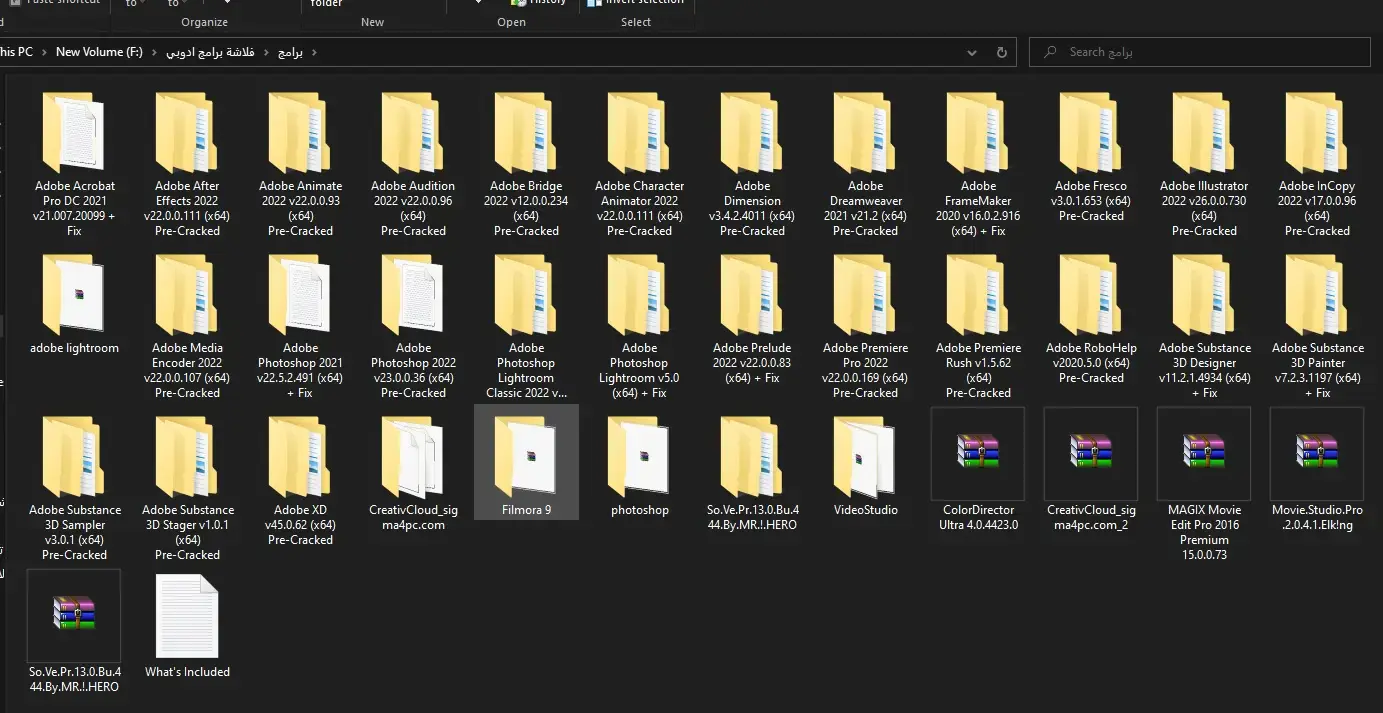
Task: Select the Substance 3D Designer folder
Action: pyautogui.click(x=1204, y=325)
